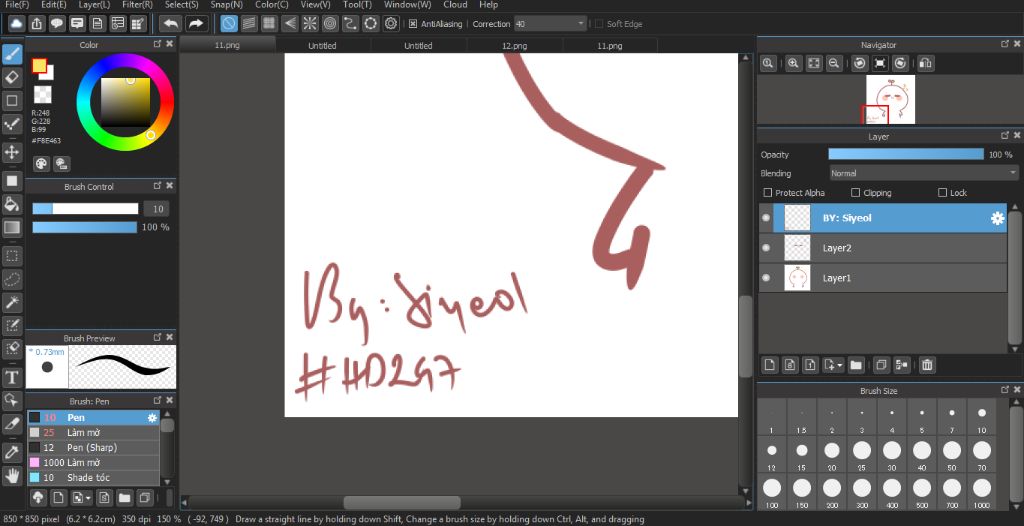Pick brush size 1000 preset
Screen dimensions: 1024x526
[982, 492]
